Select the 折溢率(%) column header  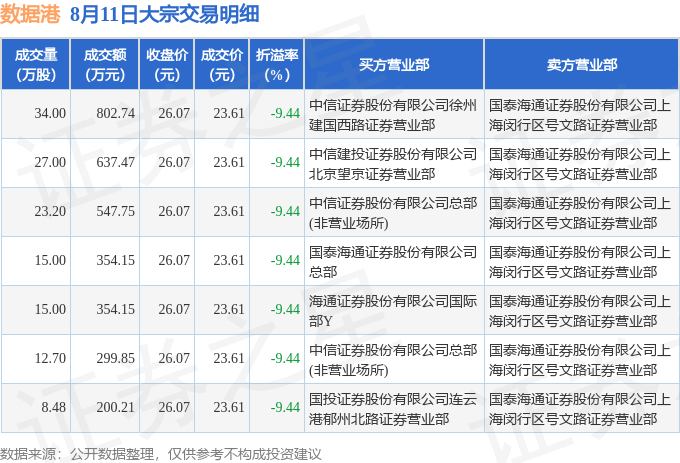pos(277,64)
